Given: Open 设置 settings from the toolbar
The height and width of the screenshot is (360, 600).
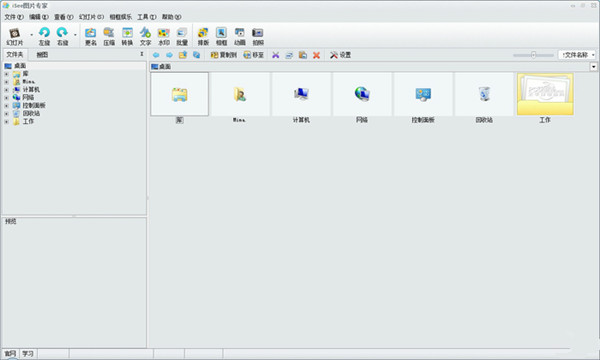Looking at the screenshot, I should coord(340,55).
